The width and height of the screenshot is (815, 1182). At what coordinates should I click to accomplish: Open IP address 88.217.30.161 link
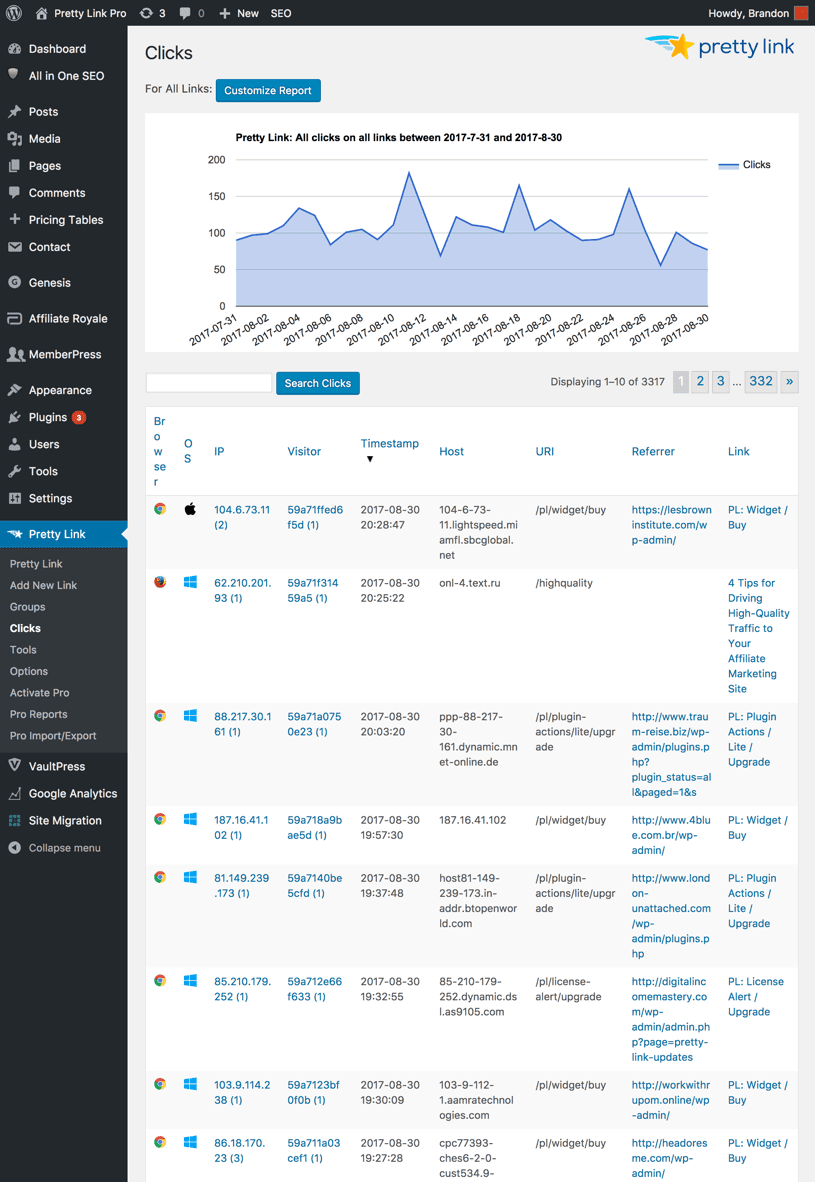(x=243, y=724)
